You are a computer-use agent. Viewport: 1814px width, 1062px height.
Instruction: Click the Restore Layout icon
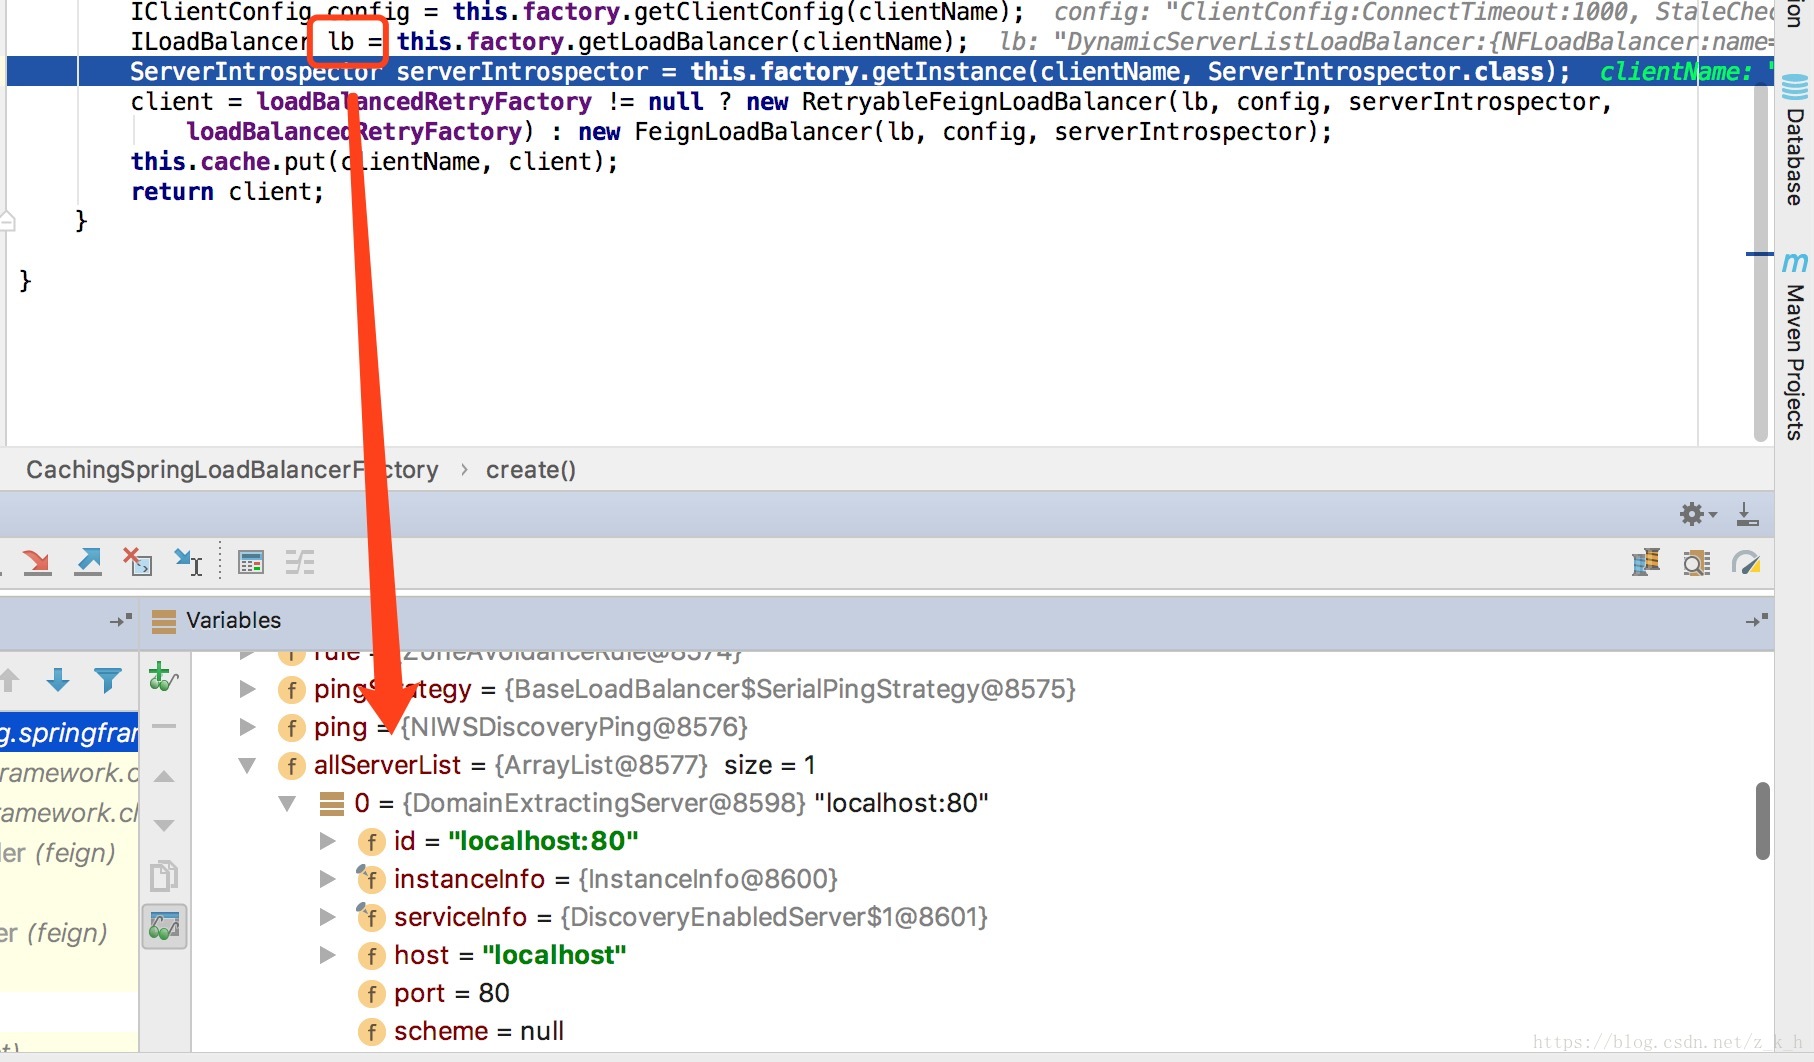tap(1646, 563)
